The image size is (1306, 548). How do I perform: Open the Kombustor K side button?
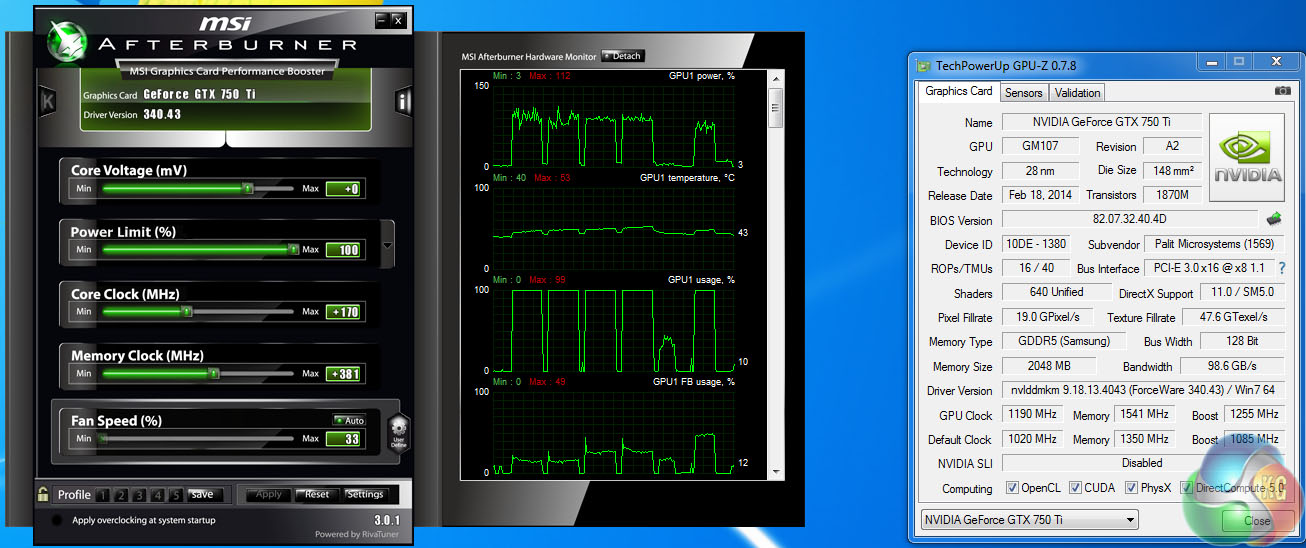pos(47,101)
